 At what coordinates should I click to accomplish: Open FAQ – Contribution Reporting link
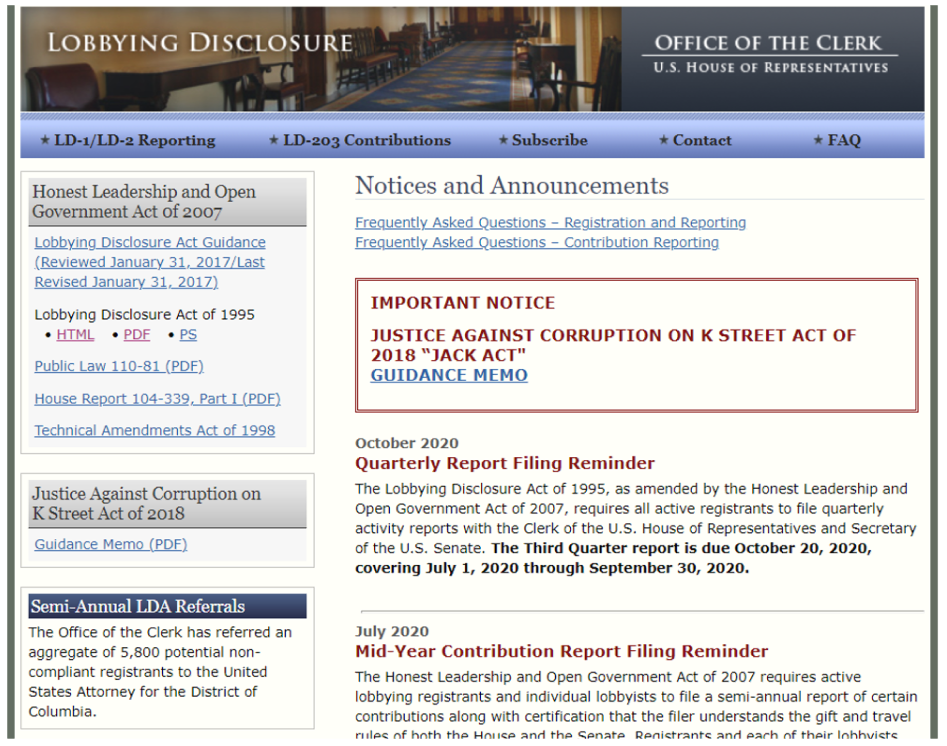coord(537,242)
